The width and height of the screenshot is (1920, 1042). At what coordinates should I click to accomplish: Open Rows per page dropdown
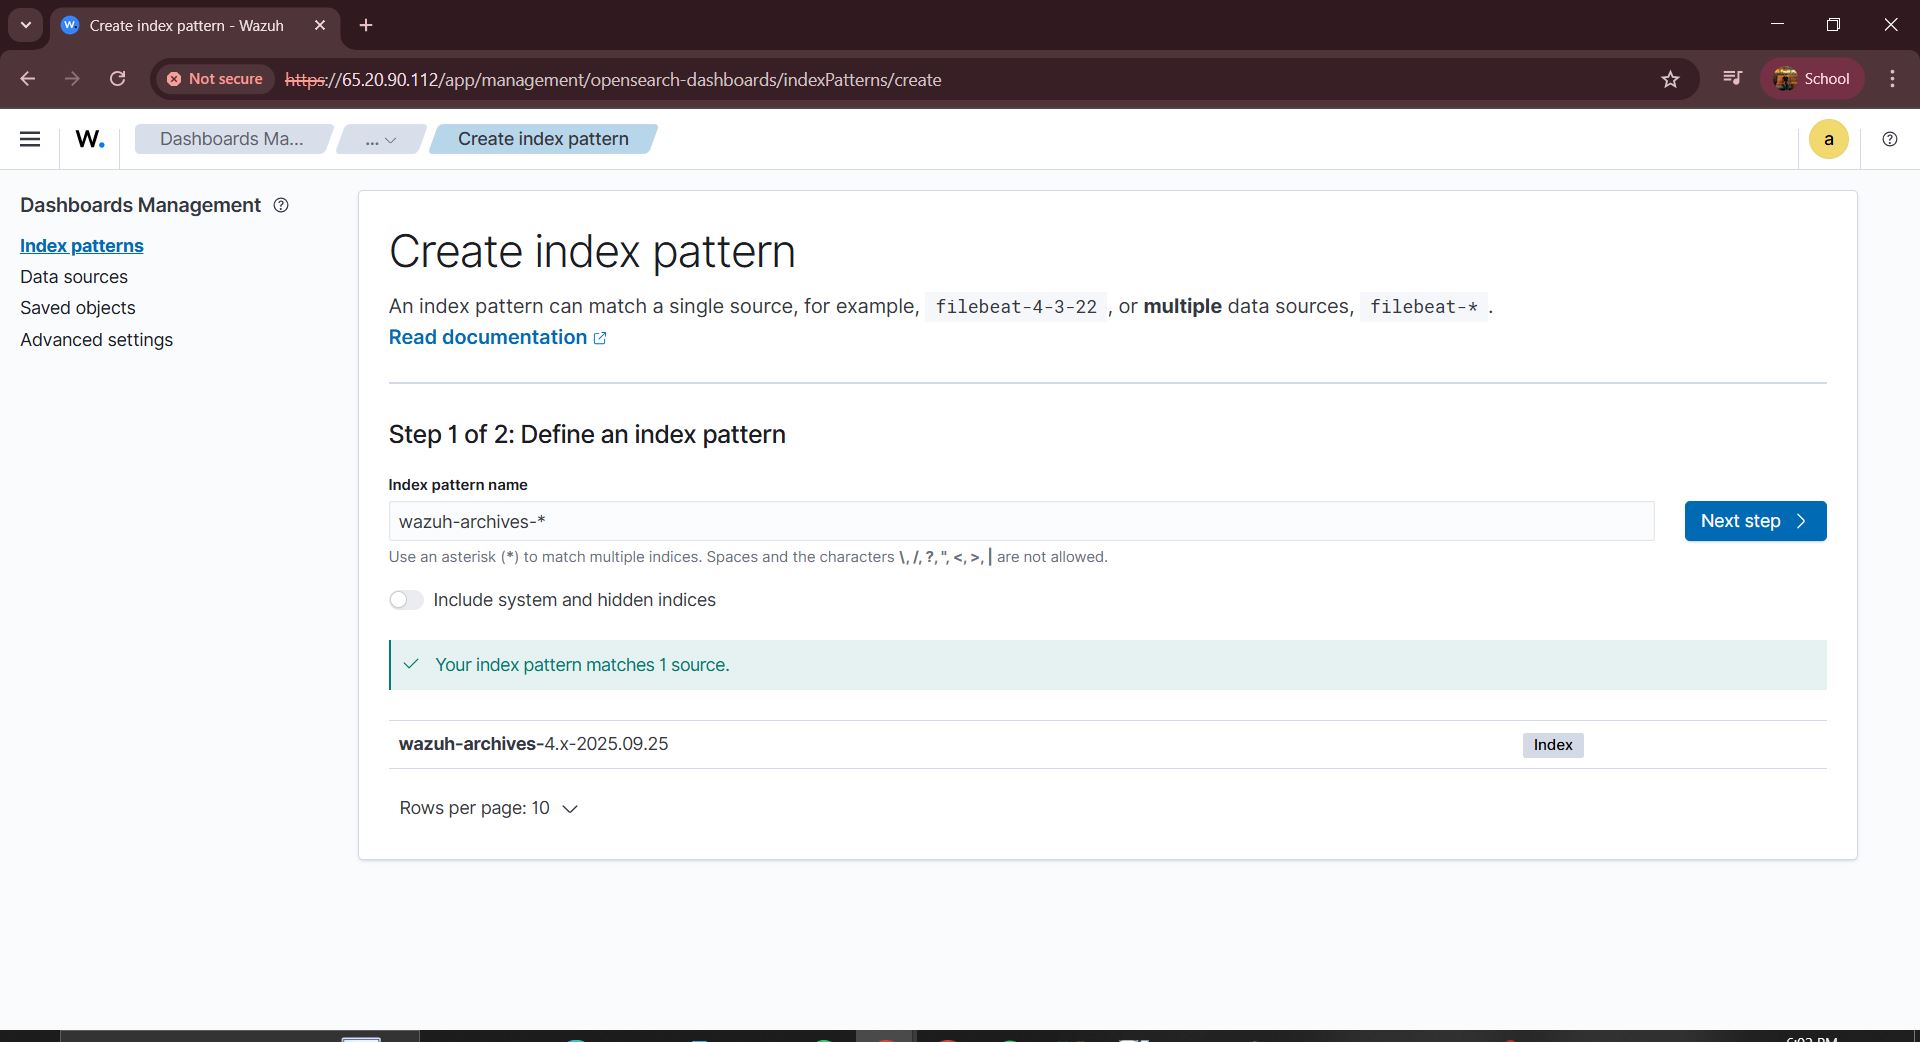tap(488, 808)
